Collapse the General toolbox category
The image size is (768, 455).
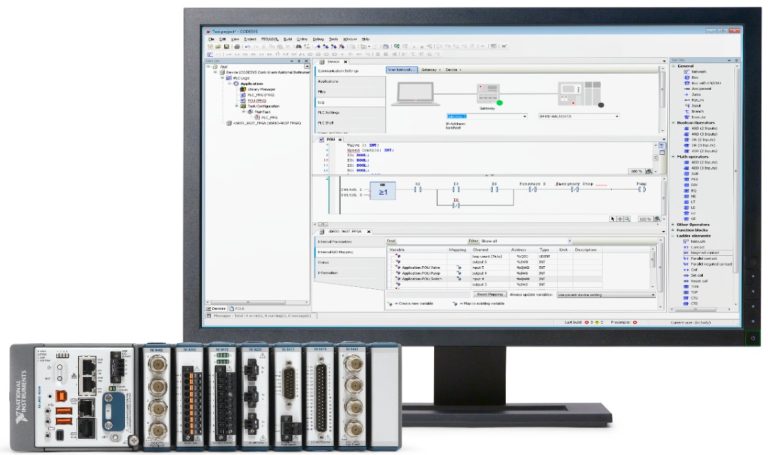pos(674,66)
